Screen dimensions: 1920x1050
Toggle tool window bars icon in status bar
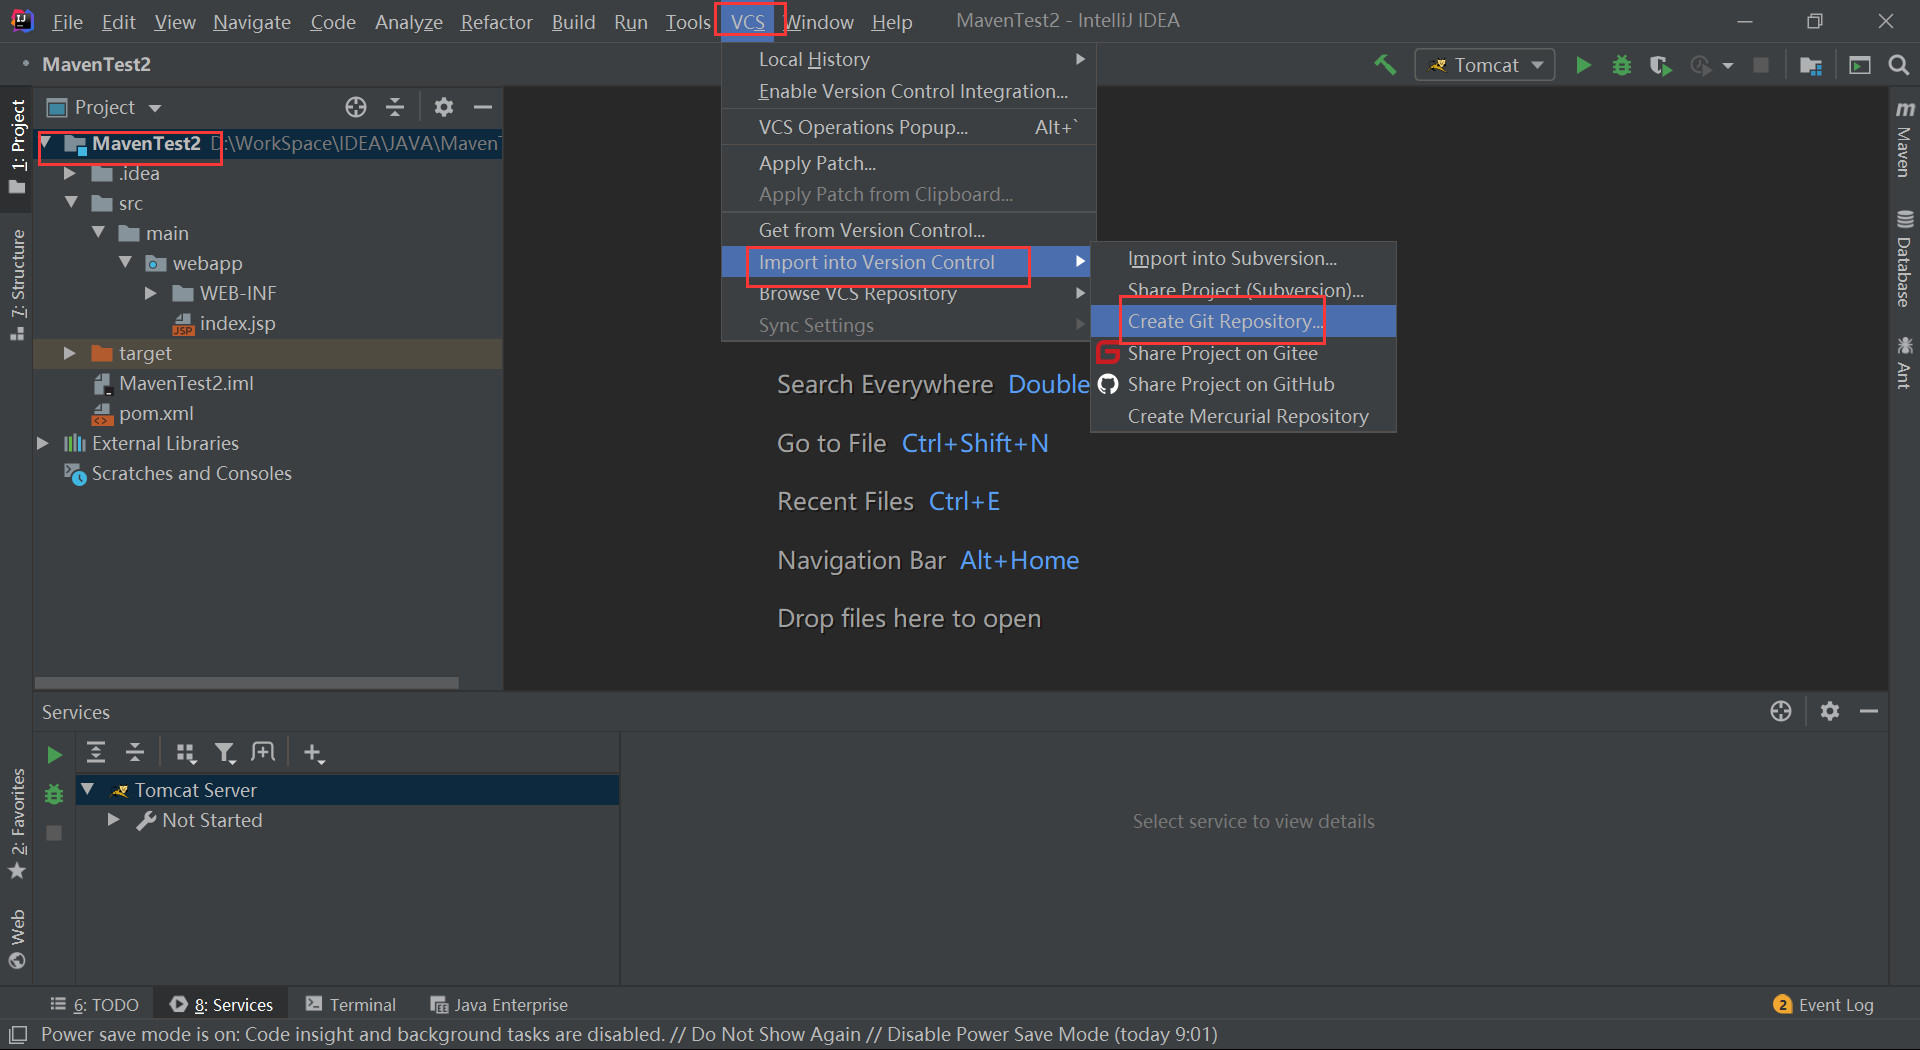[18, 1034]
